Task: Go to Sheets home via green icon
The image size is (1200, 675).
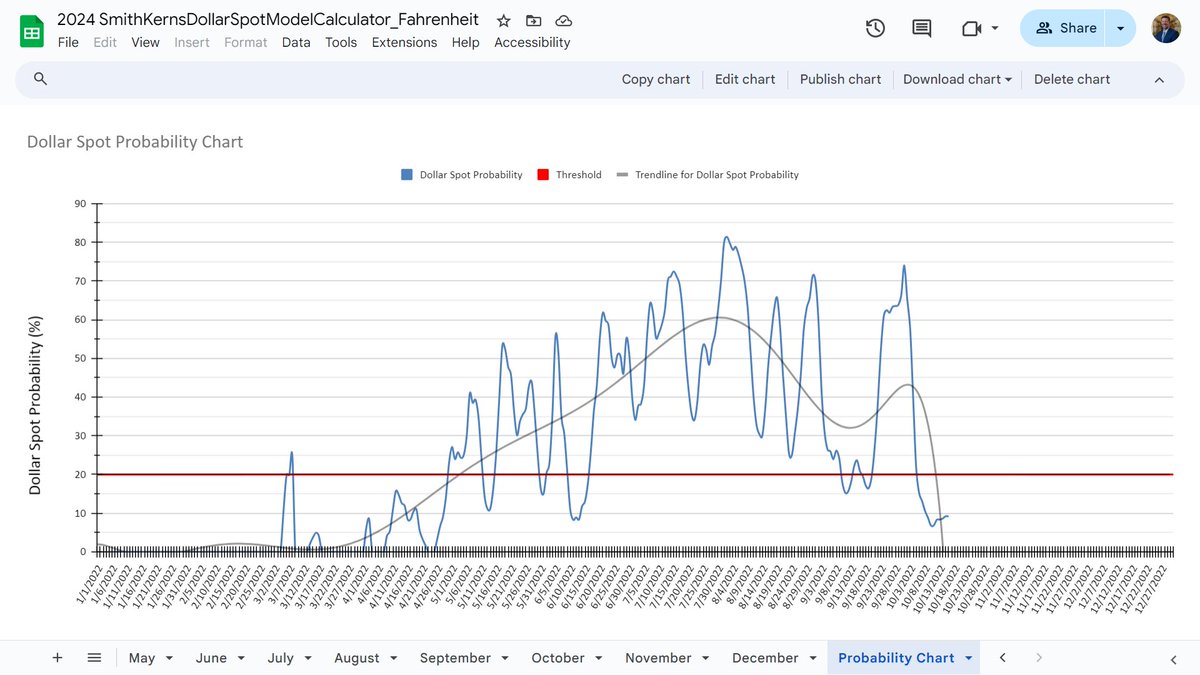Action: pyautogui.click(x=31, y=30)
